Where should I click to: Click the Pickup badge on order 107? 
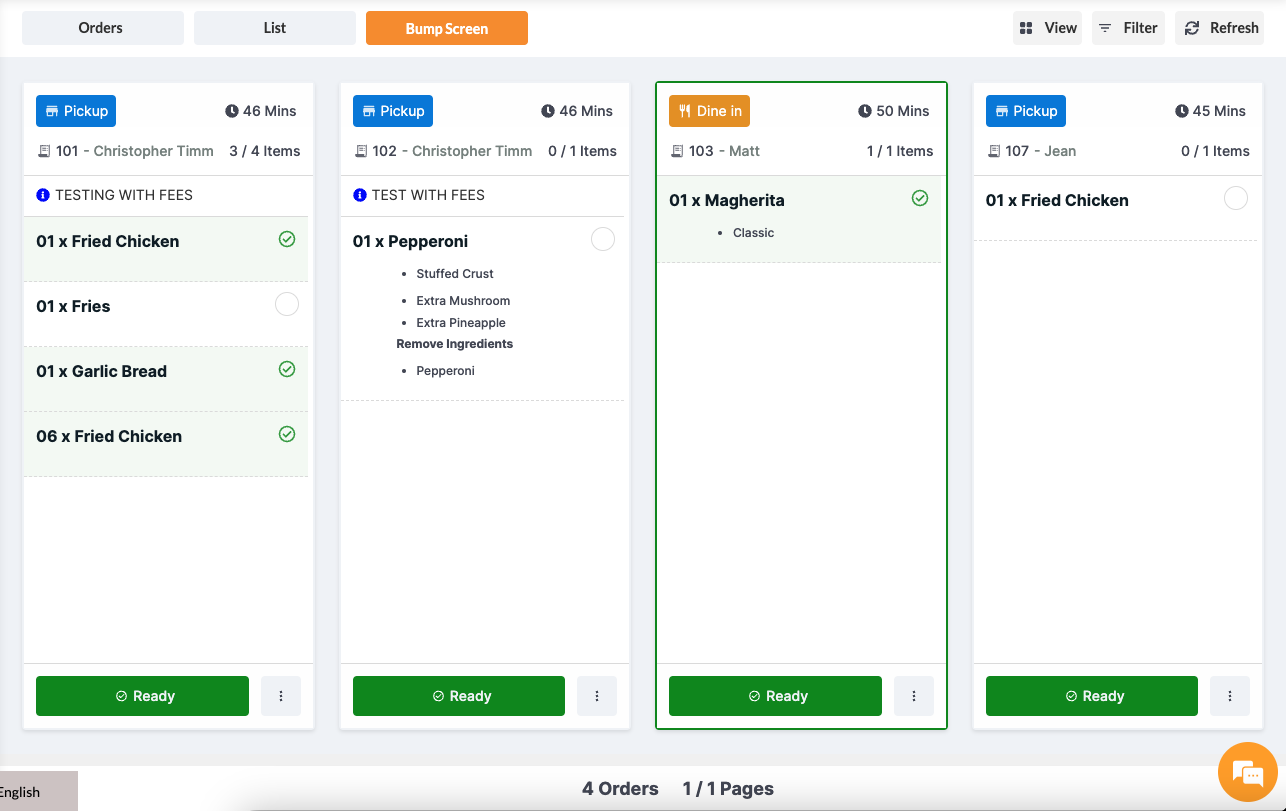point(1025,111)
